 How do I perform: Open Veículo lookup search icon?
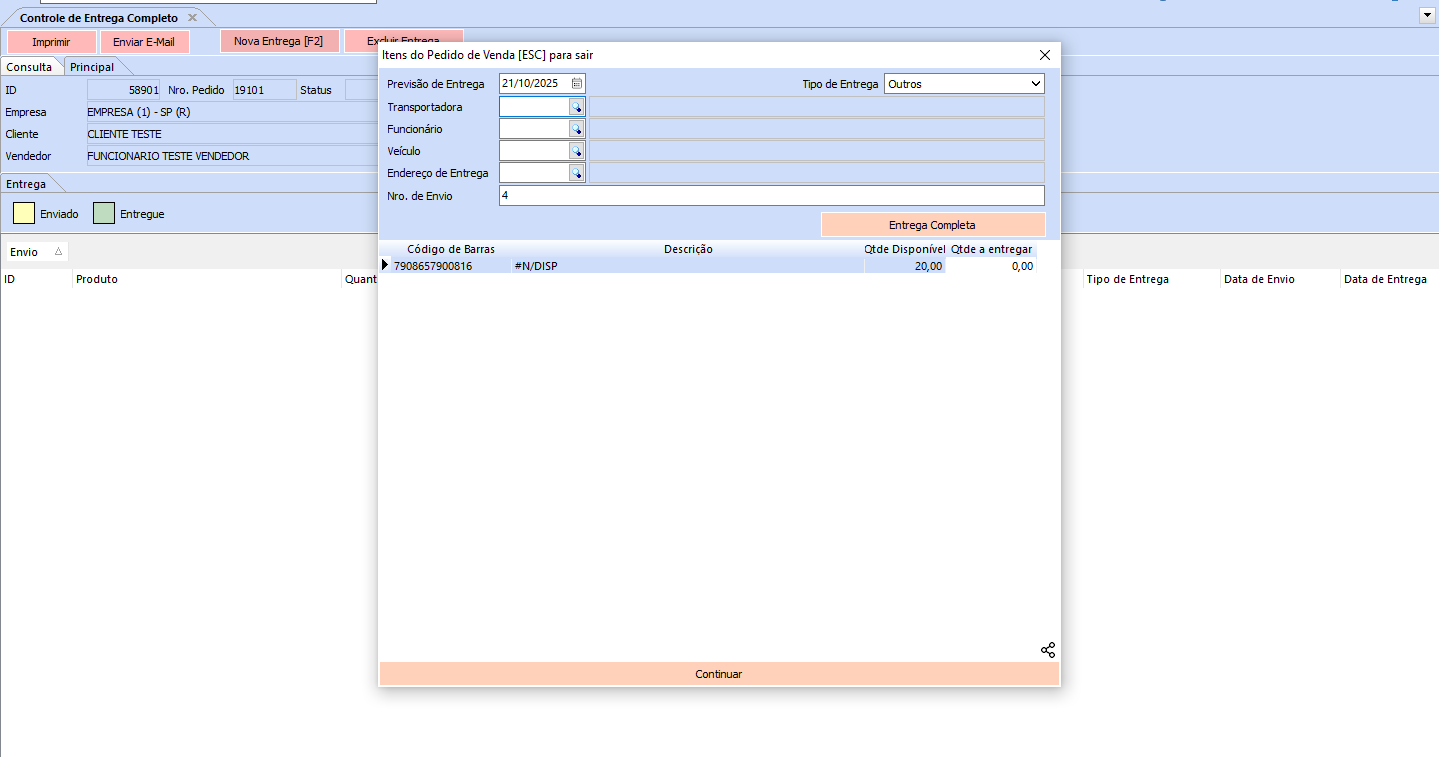(x=576, y=151)
